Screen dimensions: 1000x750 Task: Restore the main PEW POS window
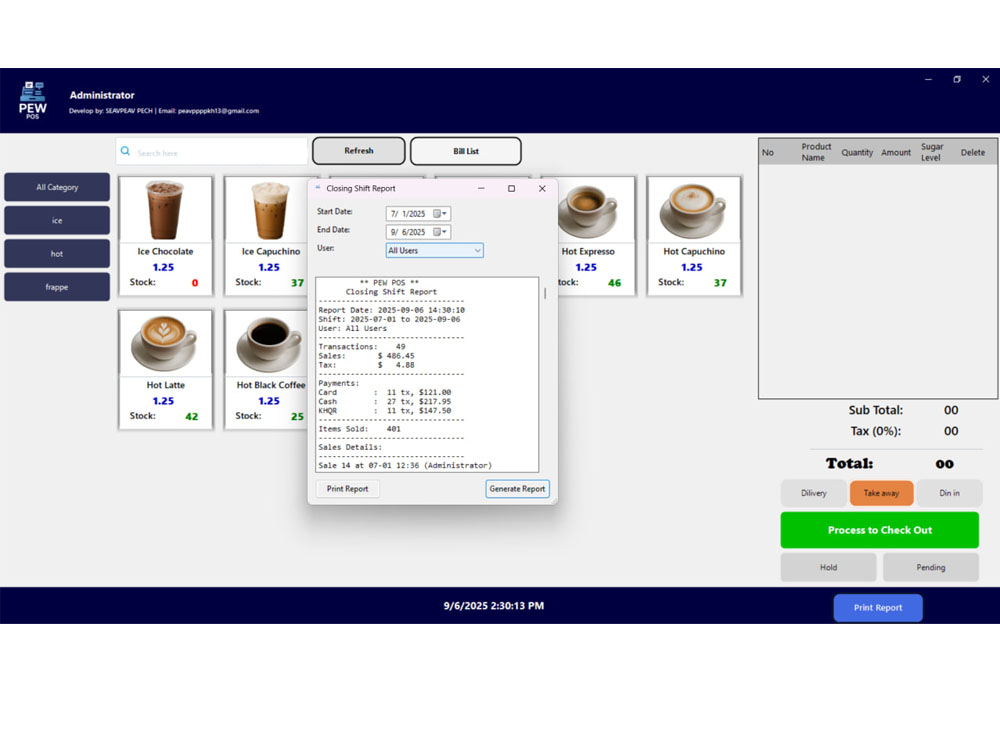[957, 79]
